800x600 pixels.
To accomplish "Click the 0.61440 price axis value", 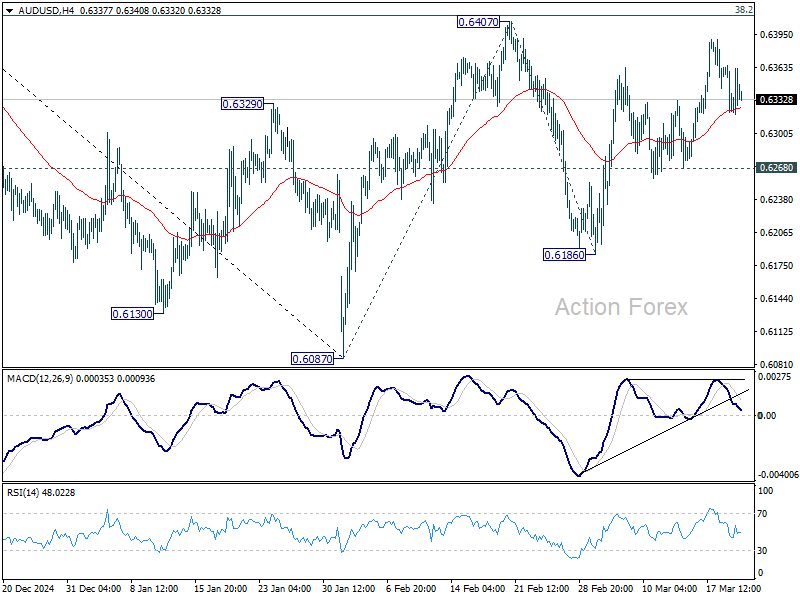I will point(777,298).
